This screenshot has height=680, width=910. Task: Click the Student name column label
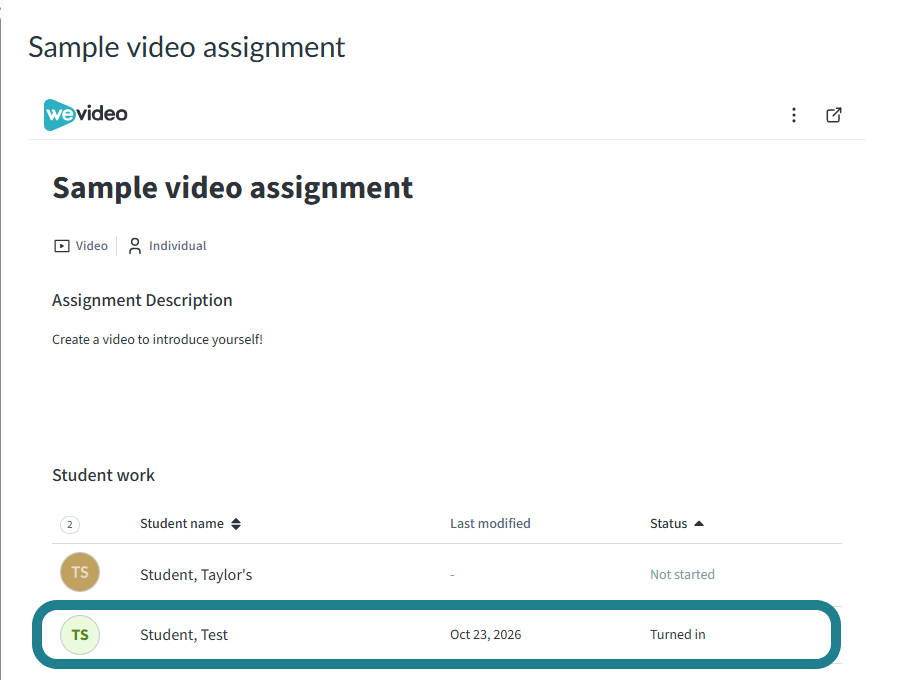pyautogui.click(x=182, y=523)
